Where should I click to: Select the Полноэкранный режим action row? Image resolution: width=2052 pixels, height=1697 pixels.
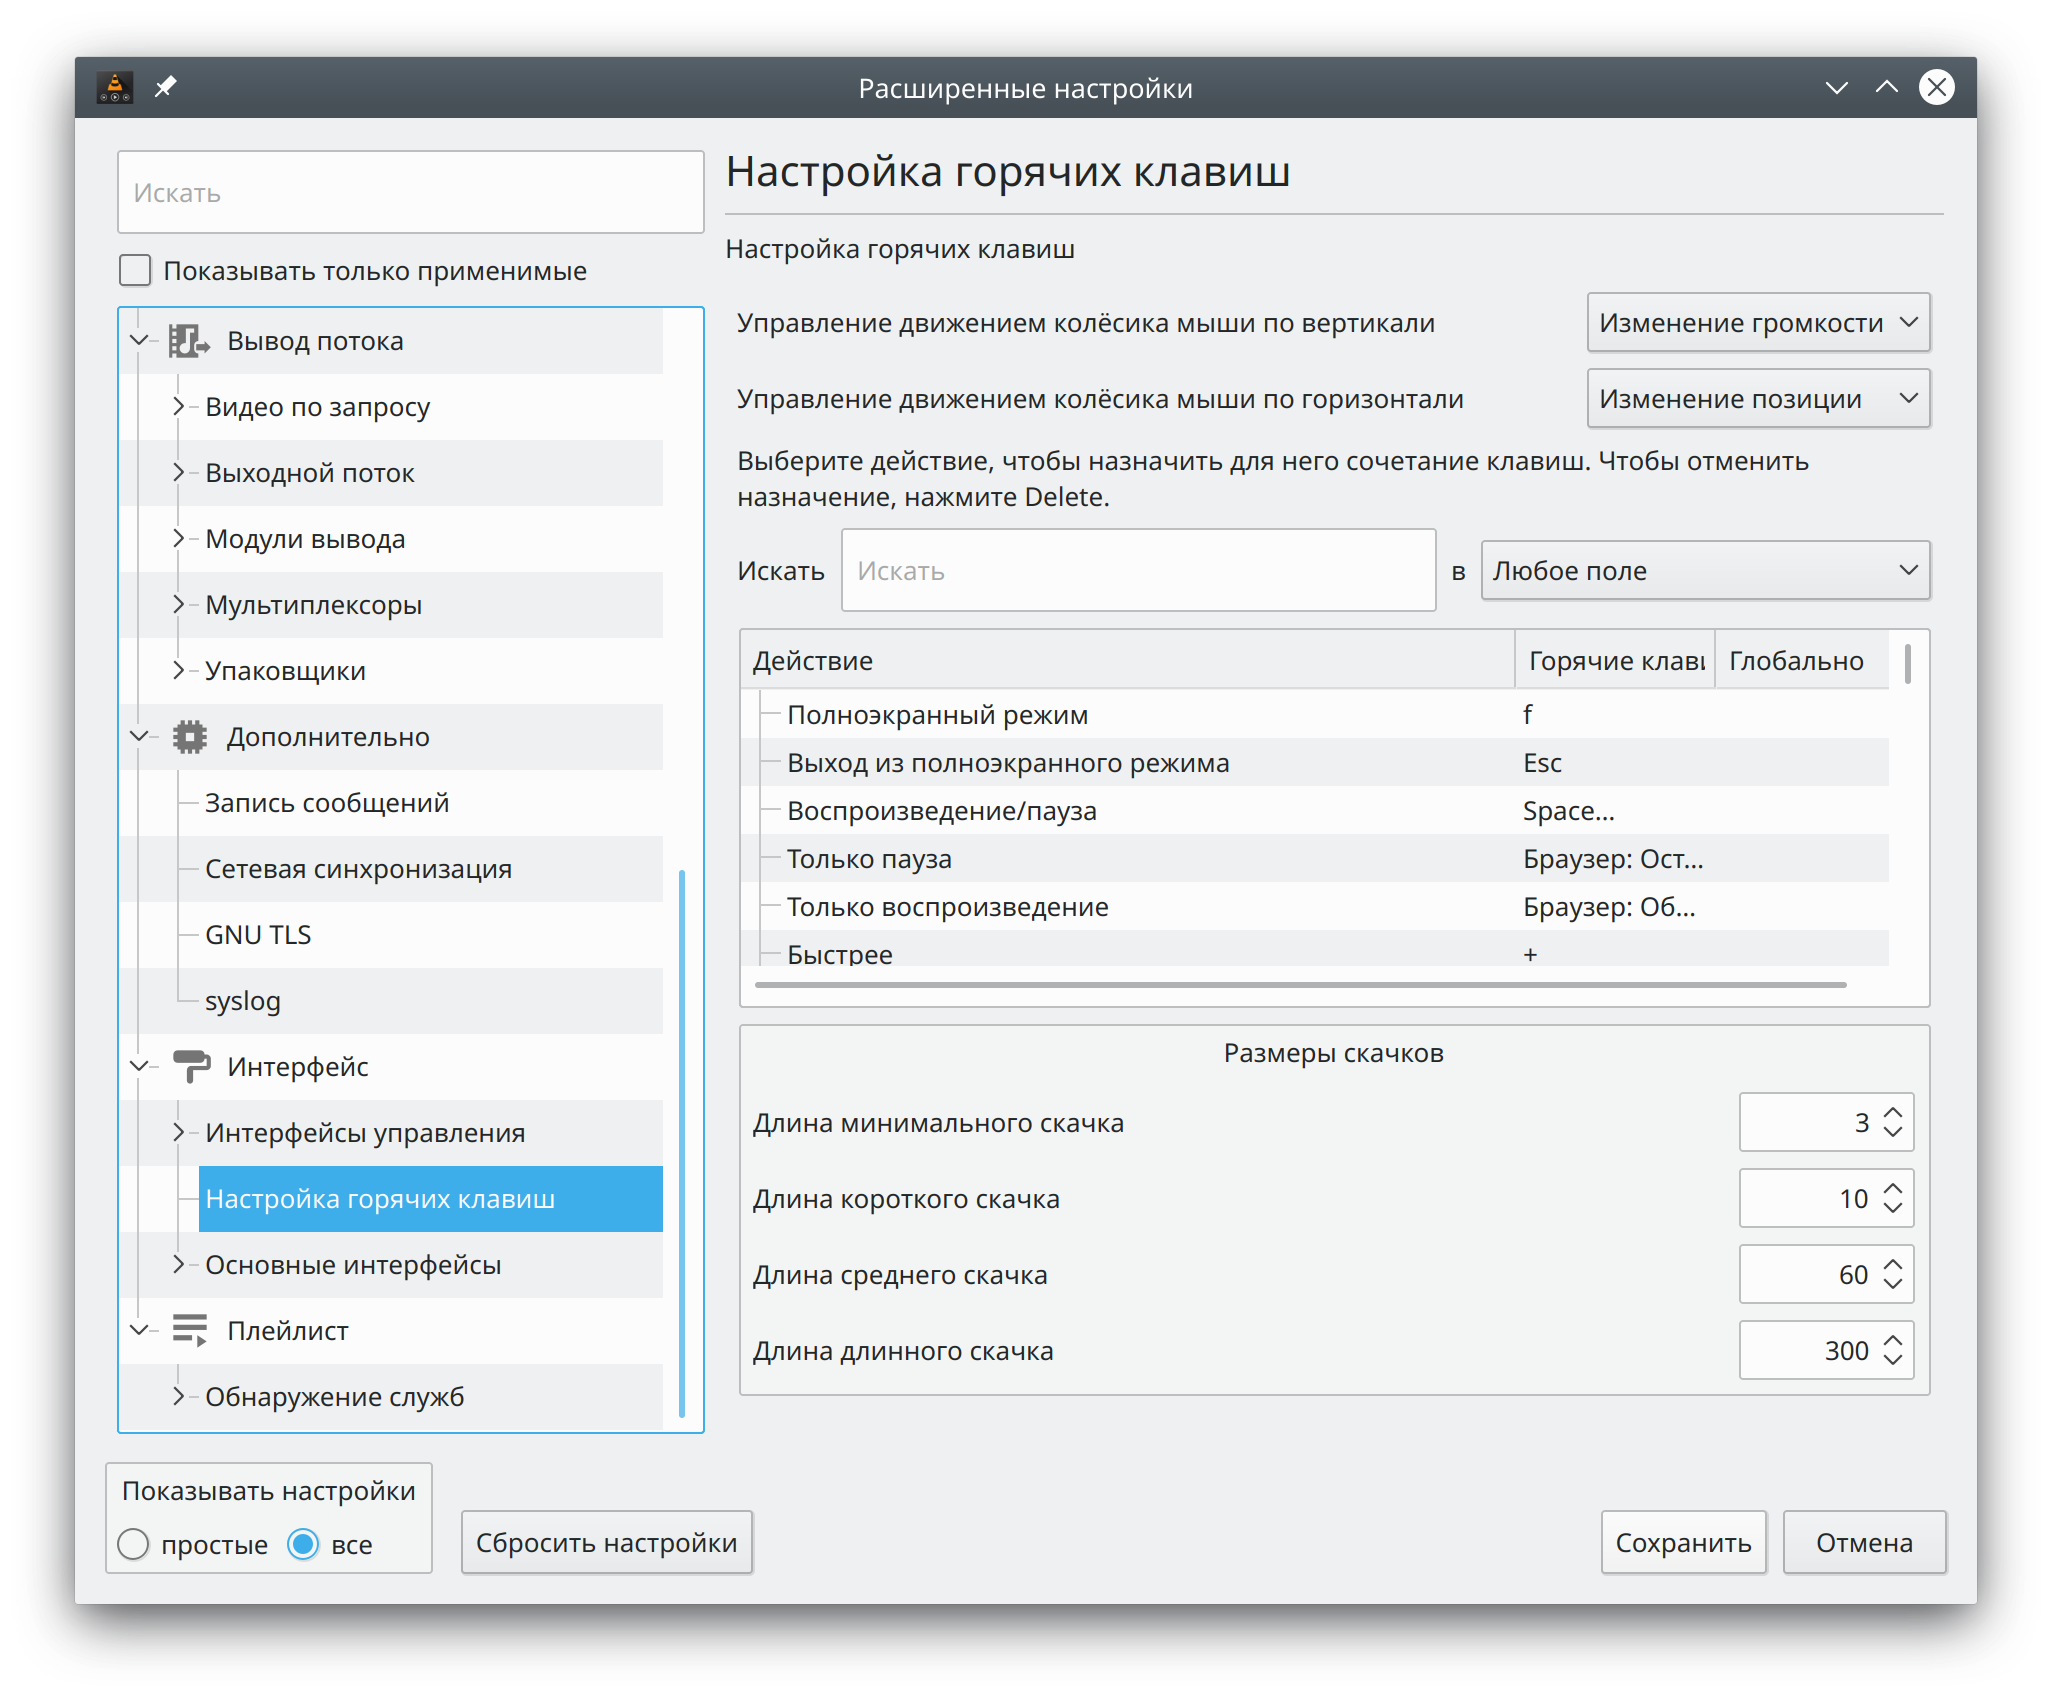pyautogui.click(x=1315, y=715)
